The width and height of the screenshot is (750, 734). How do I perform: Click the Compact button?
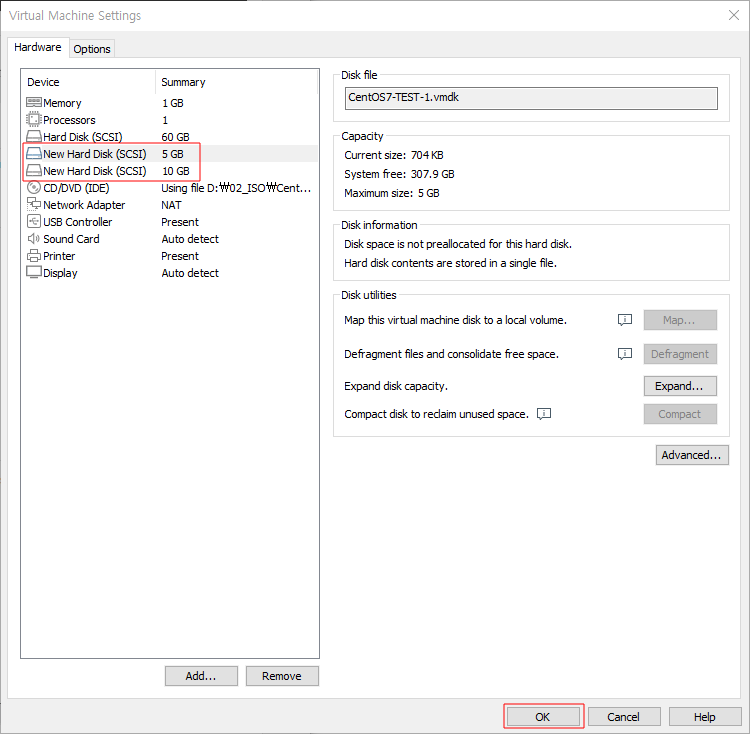pos(680,414)
